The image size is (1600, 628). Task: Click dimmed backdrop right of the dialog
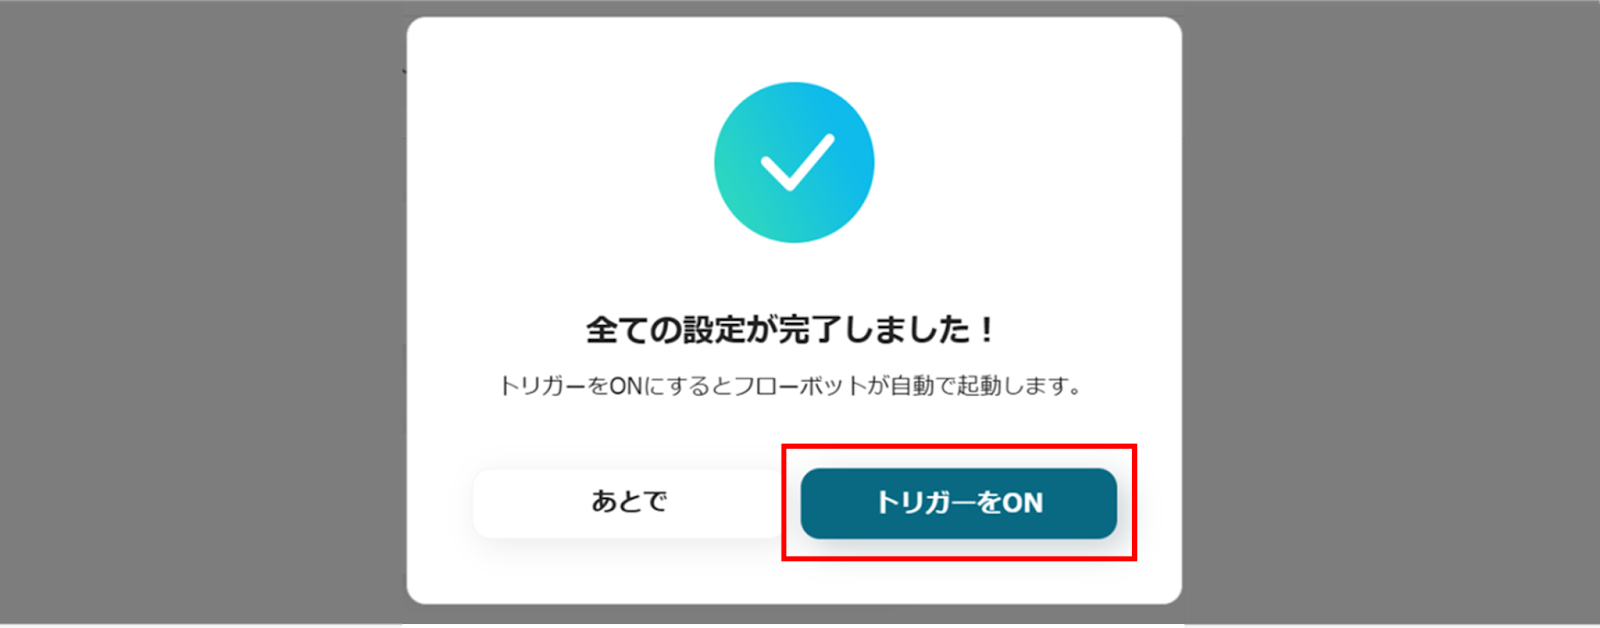point(1390,314)
